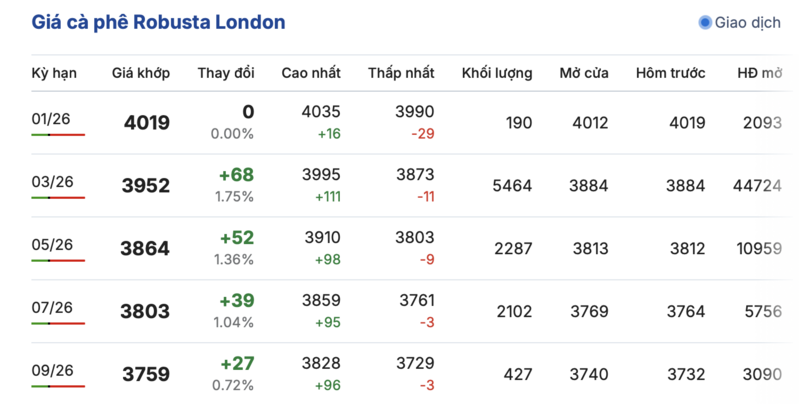
Task: Click the Cao nhất column header
Action: tap(311, 73)
